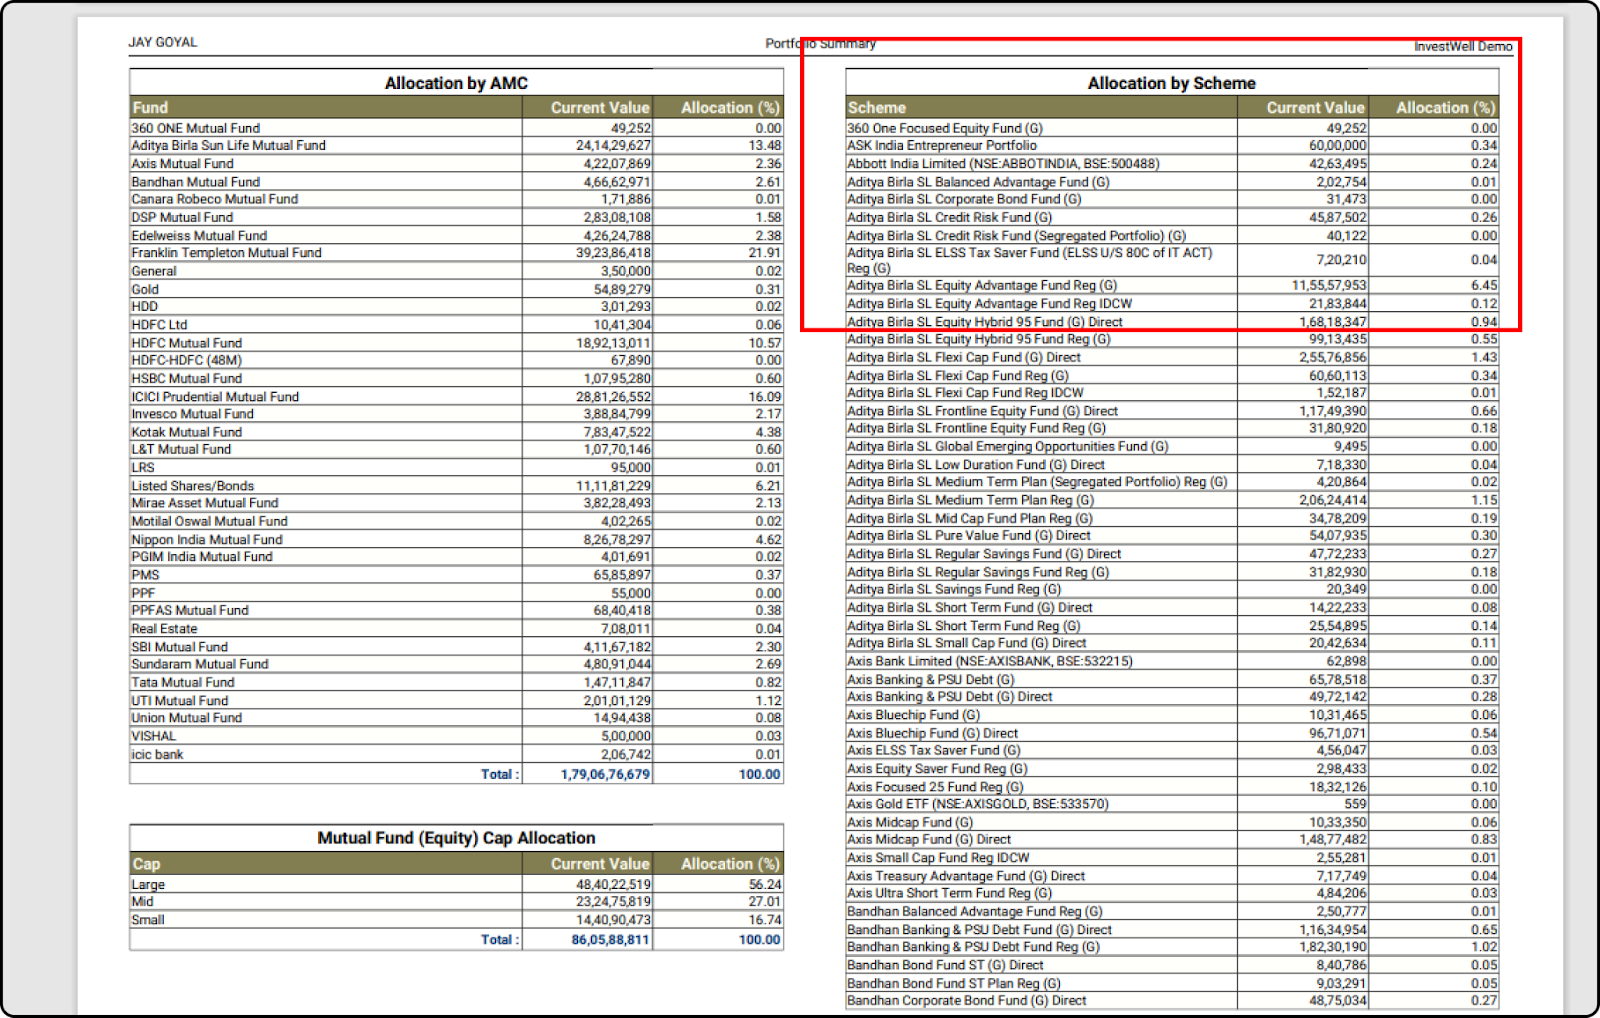Select 'Motilal Oswal Mutual Fund' row
Viewport: 1600px width, 1018px height.
pos(456,521)
